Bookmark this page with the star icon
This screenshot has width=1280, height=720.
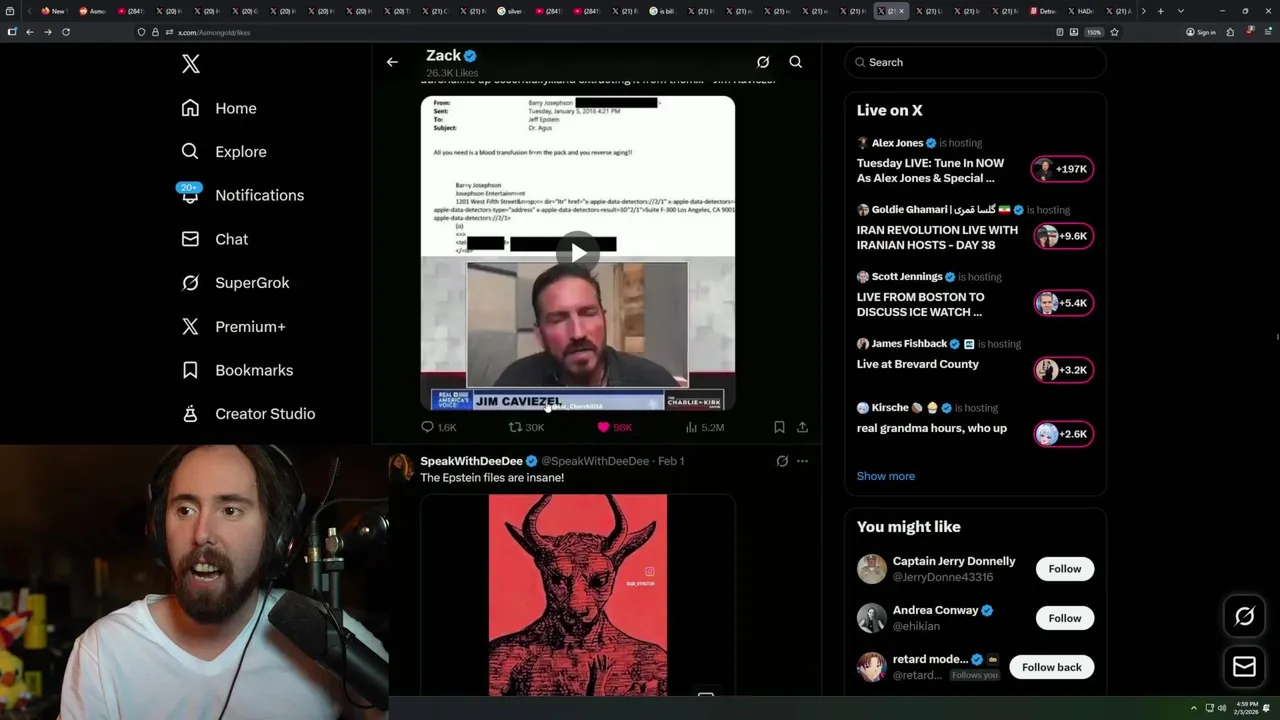(x=1114, y=32)
